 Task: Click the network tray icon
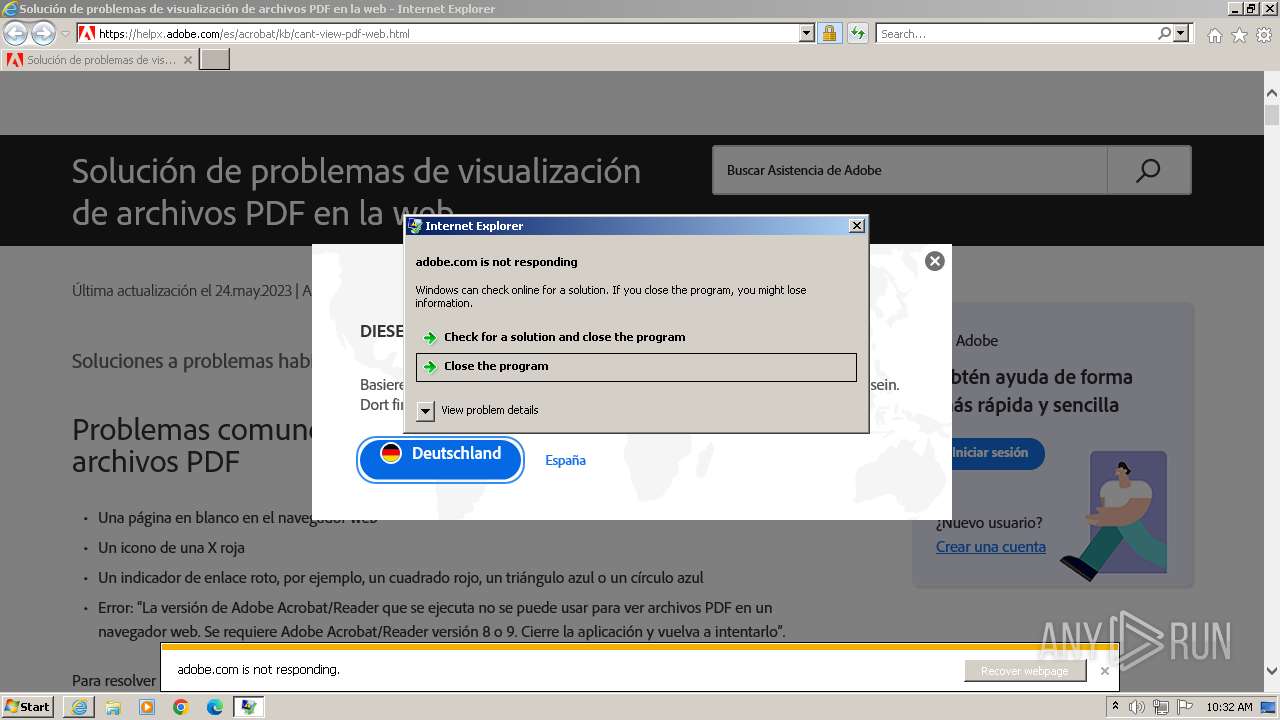click(x=1161, y=707)
